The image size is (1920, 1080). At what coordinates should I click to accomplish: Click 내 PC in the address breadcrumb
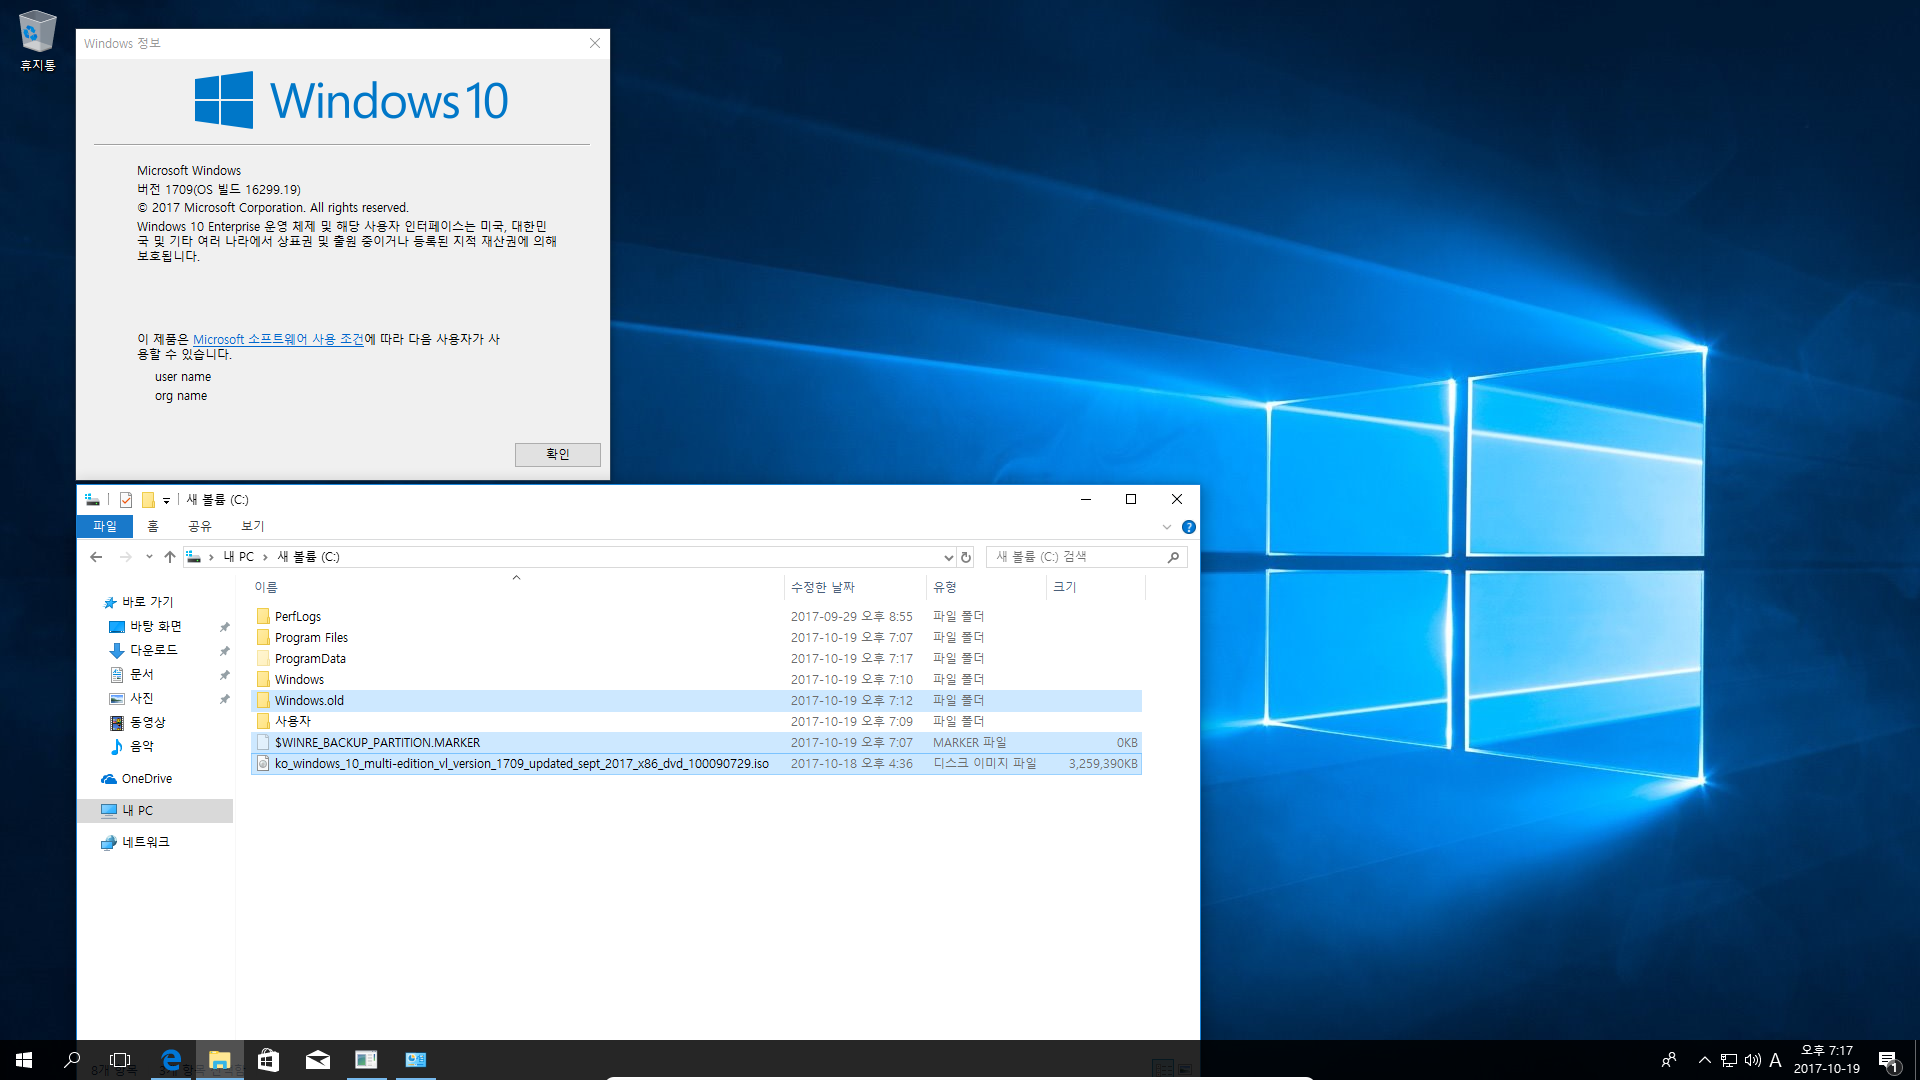[x=238, y=557]
